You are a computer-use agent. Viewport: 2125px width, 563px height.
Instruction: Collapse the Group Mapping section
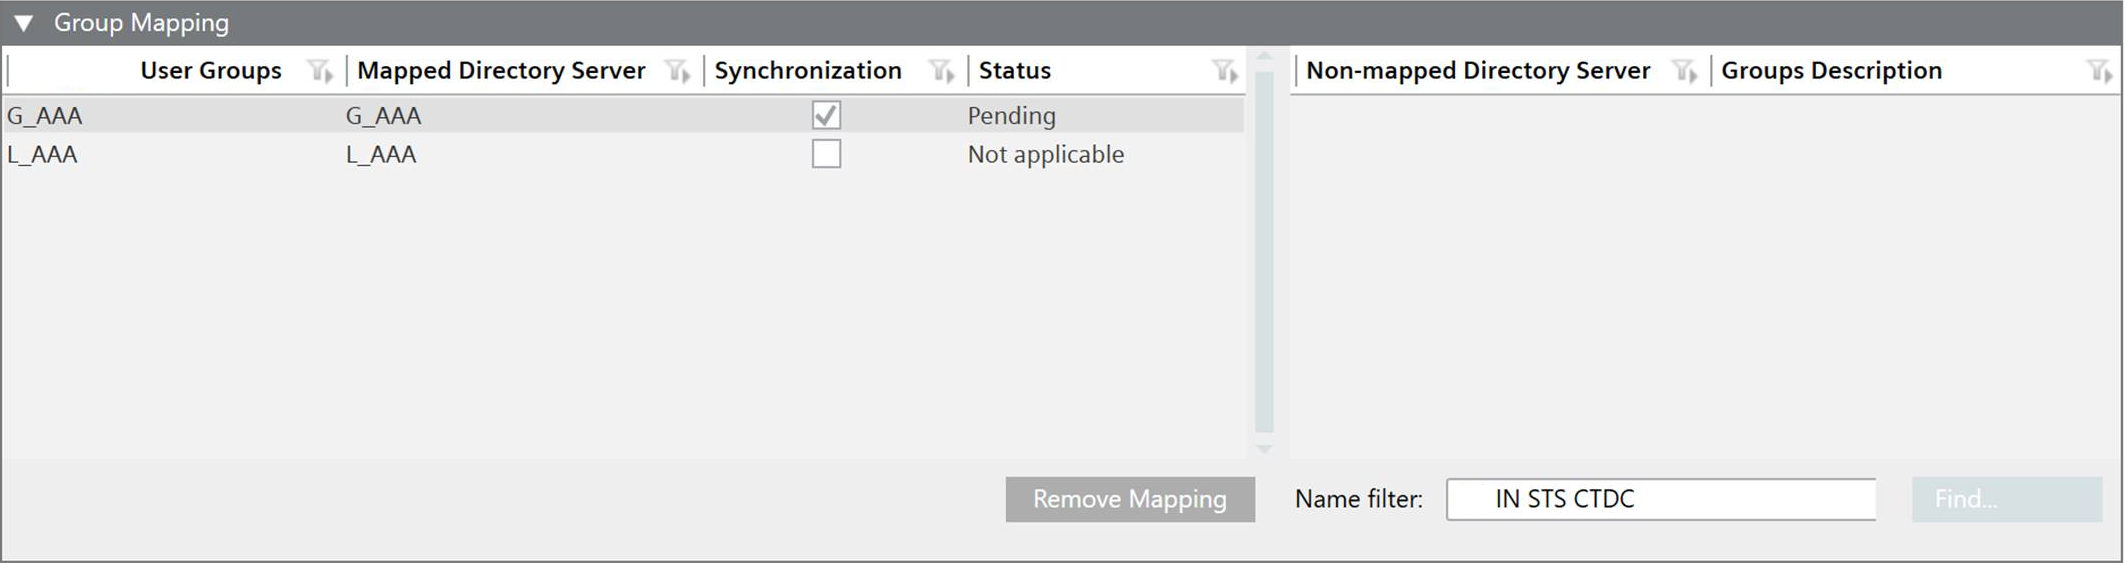pyautogui.click(x=24, y=23)
